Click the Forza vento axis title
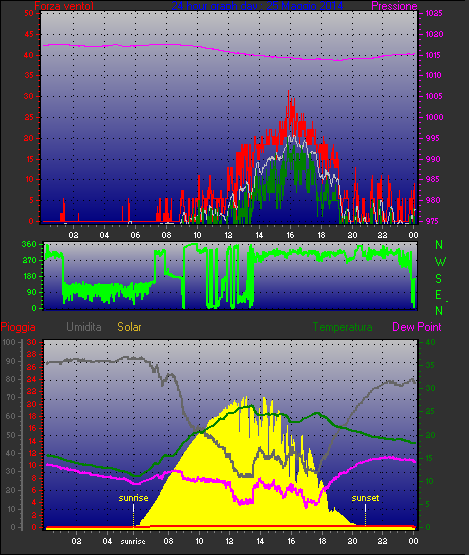This screenshot has height=555, width=469. coord(64,6)
